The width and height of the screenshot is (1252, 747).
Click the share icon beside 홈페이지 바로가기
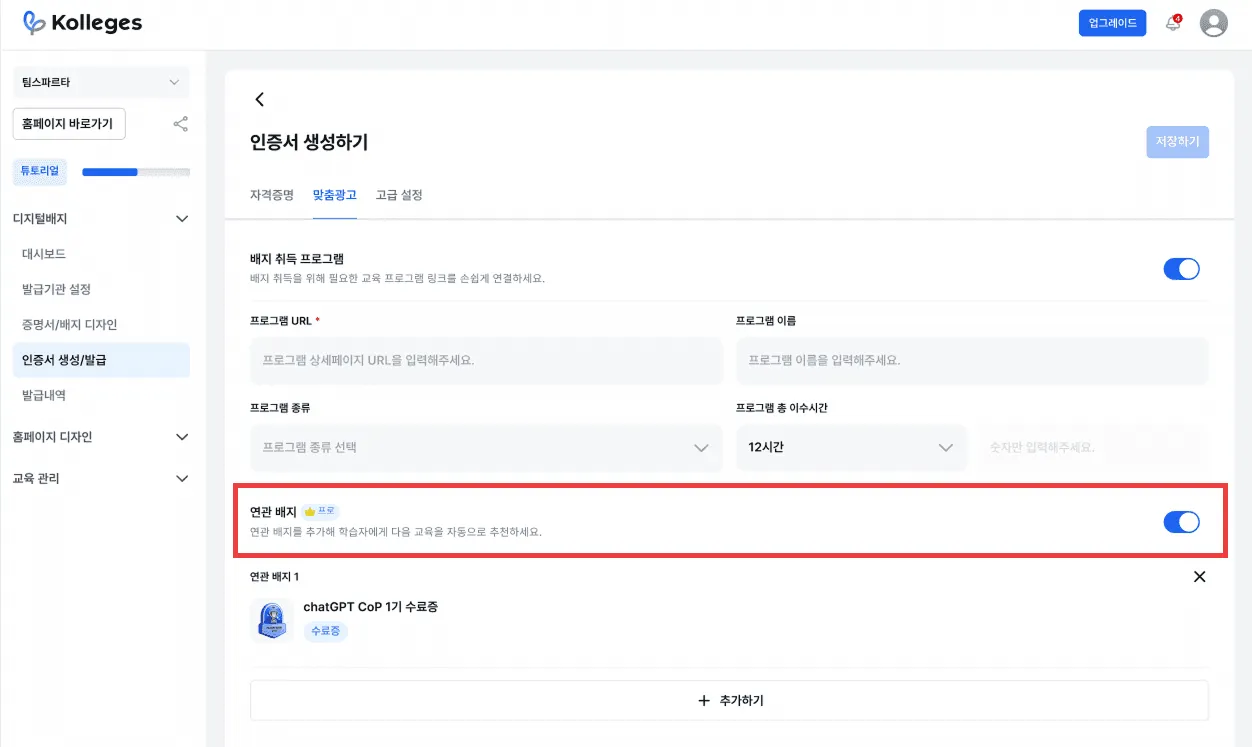[x=180, y=124]
